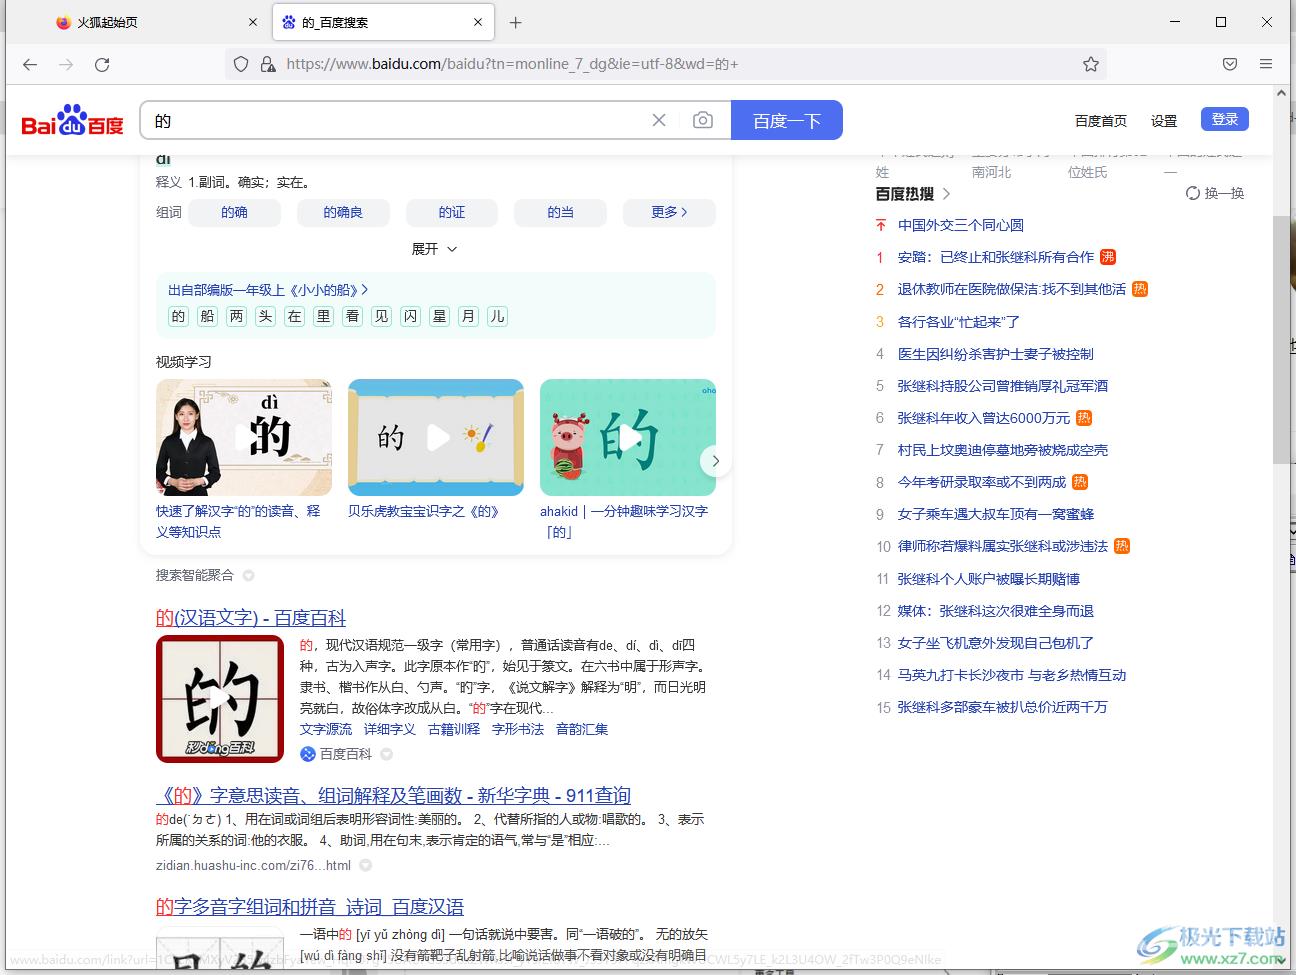Play the 秒懂百科 的 video thumbnail

click(220, 698)
